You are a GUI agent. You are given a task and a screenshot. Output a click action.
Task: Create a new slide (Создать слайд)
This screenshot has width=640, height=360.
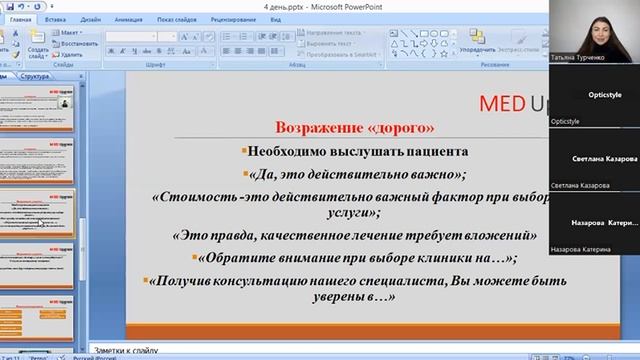click(38, 44)
